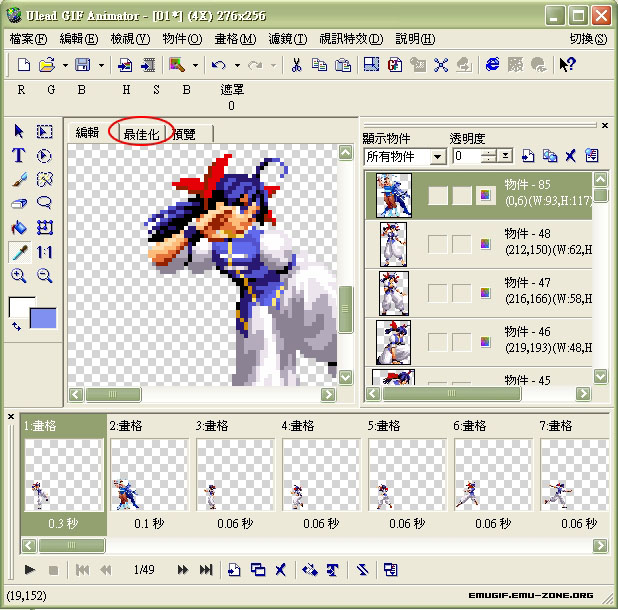Click delete object X icon in object panel

pyautogui.click(x=570, y=156)
